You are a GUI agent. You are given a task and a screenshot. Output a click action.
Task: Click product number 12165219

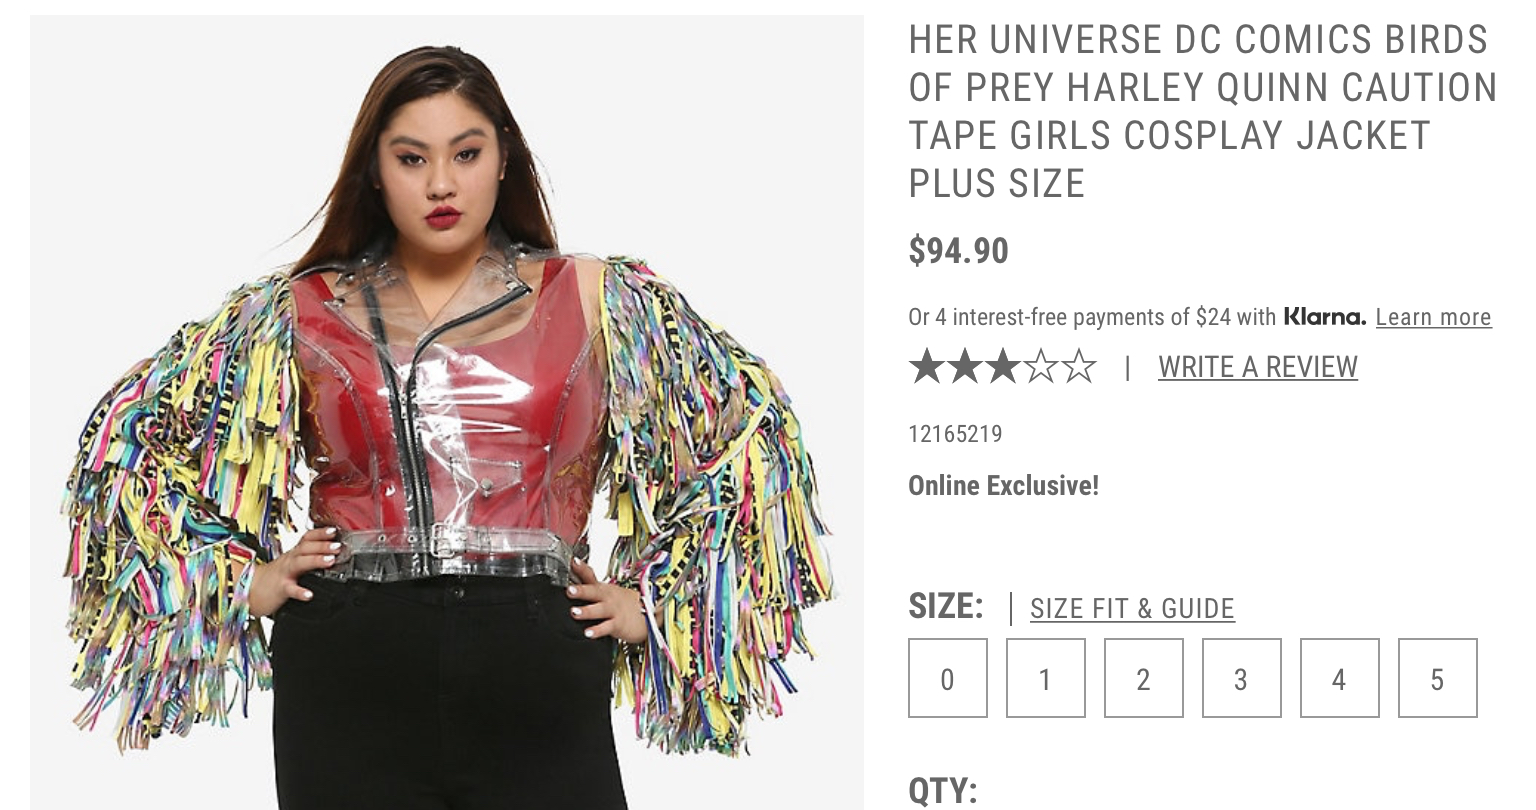pyautogui.click(x=955, y=434)
